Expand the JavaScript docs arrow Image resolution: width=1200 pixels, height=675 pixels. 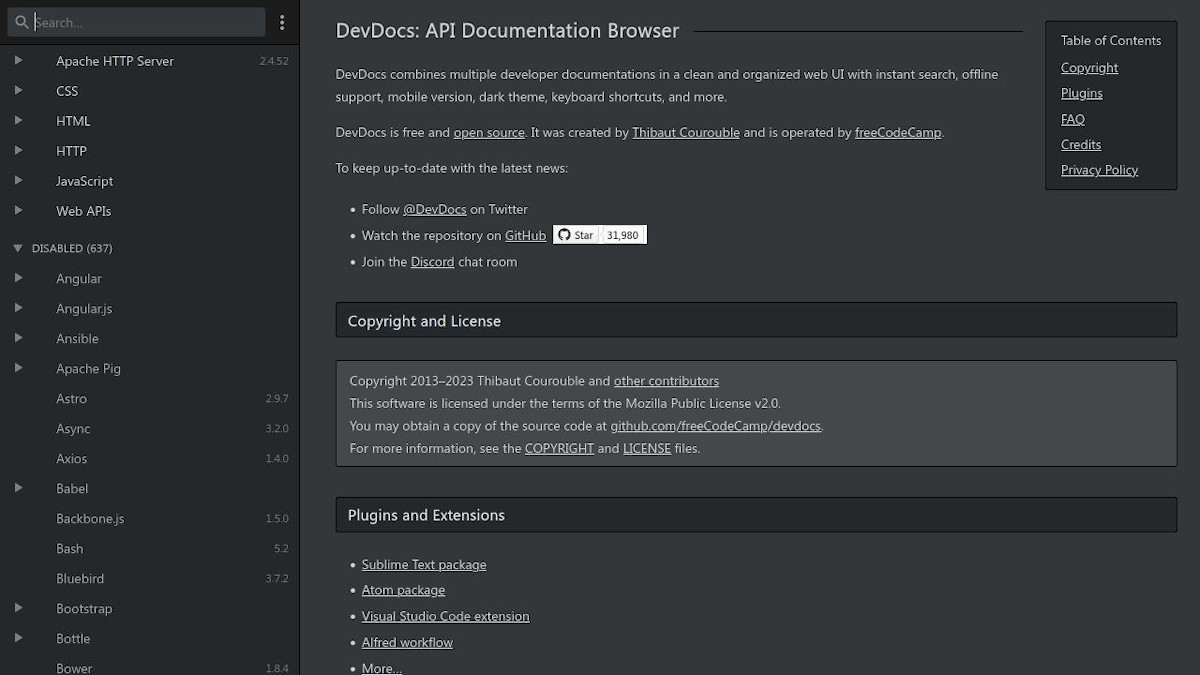pyautogui.click(x=18, y=181)
